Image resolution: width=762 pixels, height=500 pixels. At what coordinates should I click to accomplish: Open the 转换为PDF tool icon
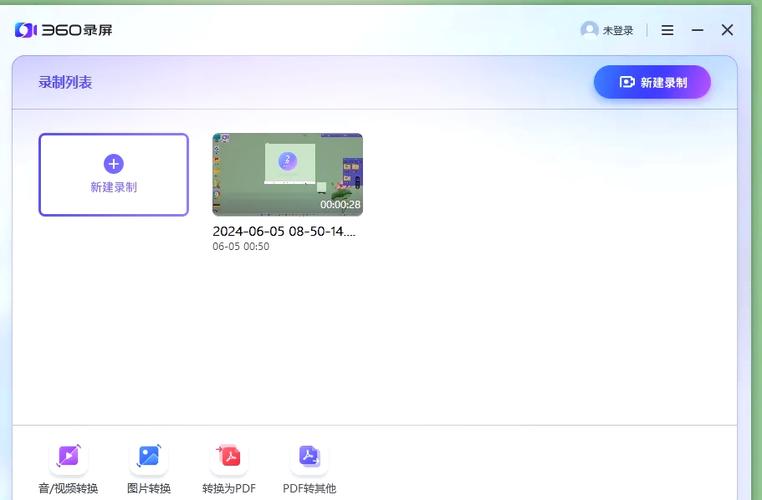click(x=229, y=456)
